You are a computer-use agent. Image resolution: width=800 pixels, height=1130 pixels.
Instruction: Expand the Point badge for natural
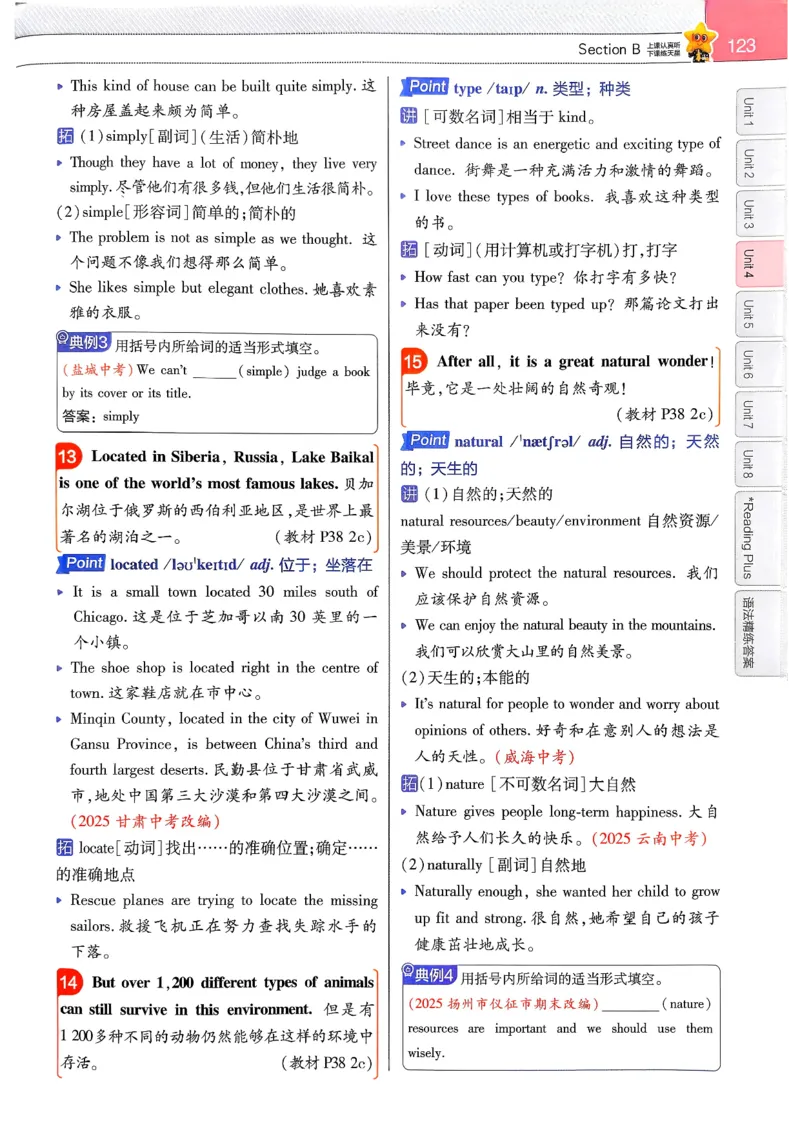click(428, 440)
